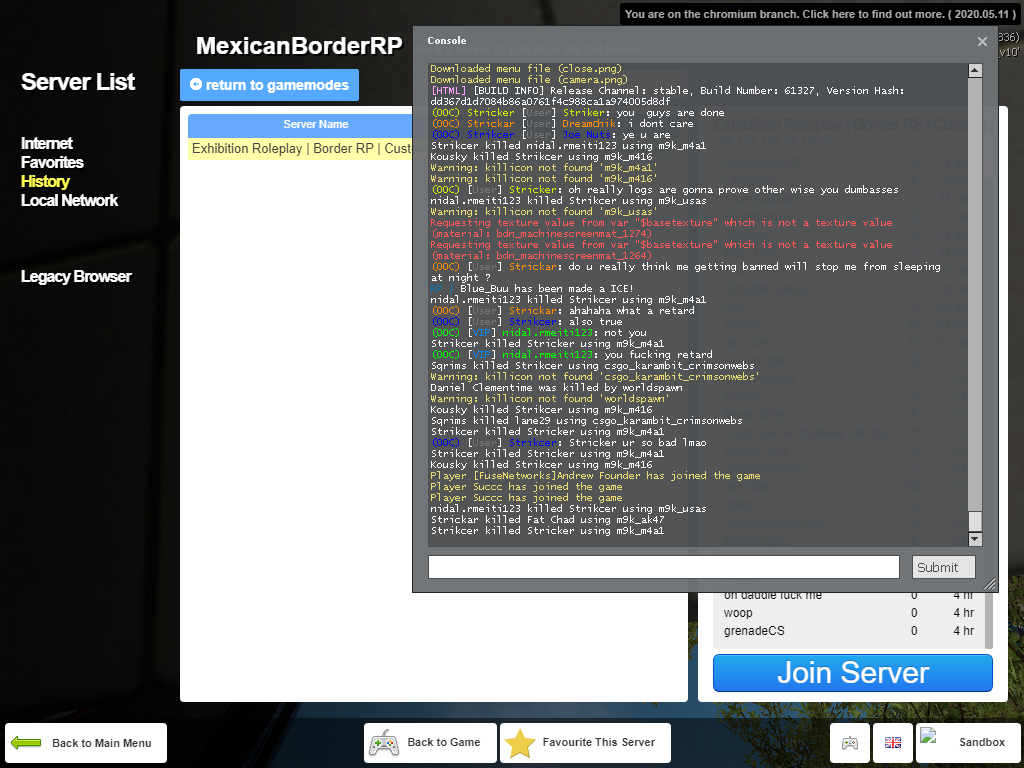Open the Internet server list tab
1024x768 pixels.
(46, 143)
